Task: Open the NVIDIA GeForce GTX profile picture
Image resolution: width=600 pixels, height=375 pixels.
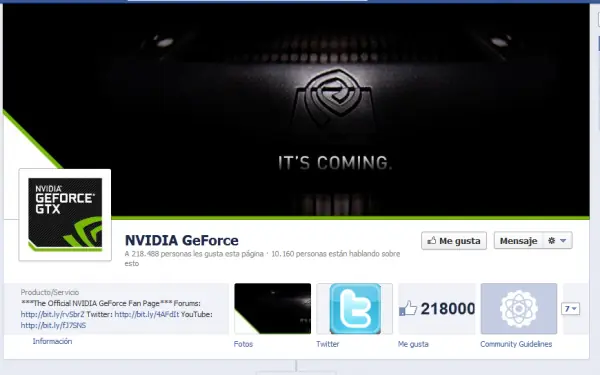Action: tap(65, 214)
